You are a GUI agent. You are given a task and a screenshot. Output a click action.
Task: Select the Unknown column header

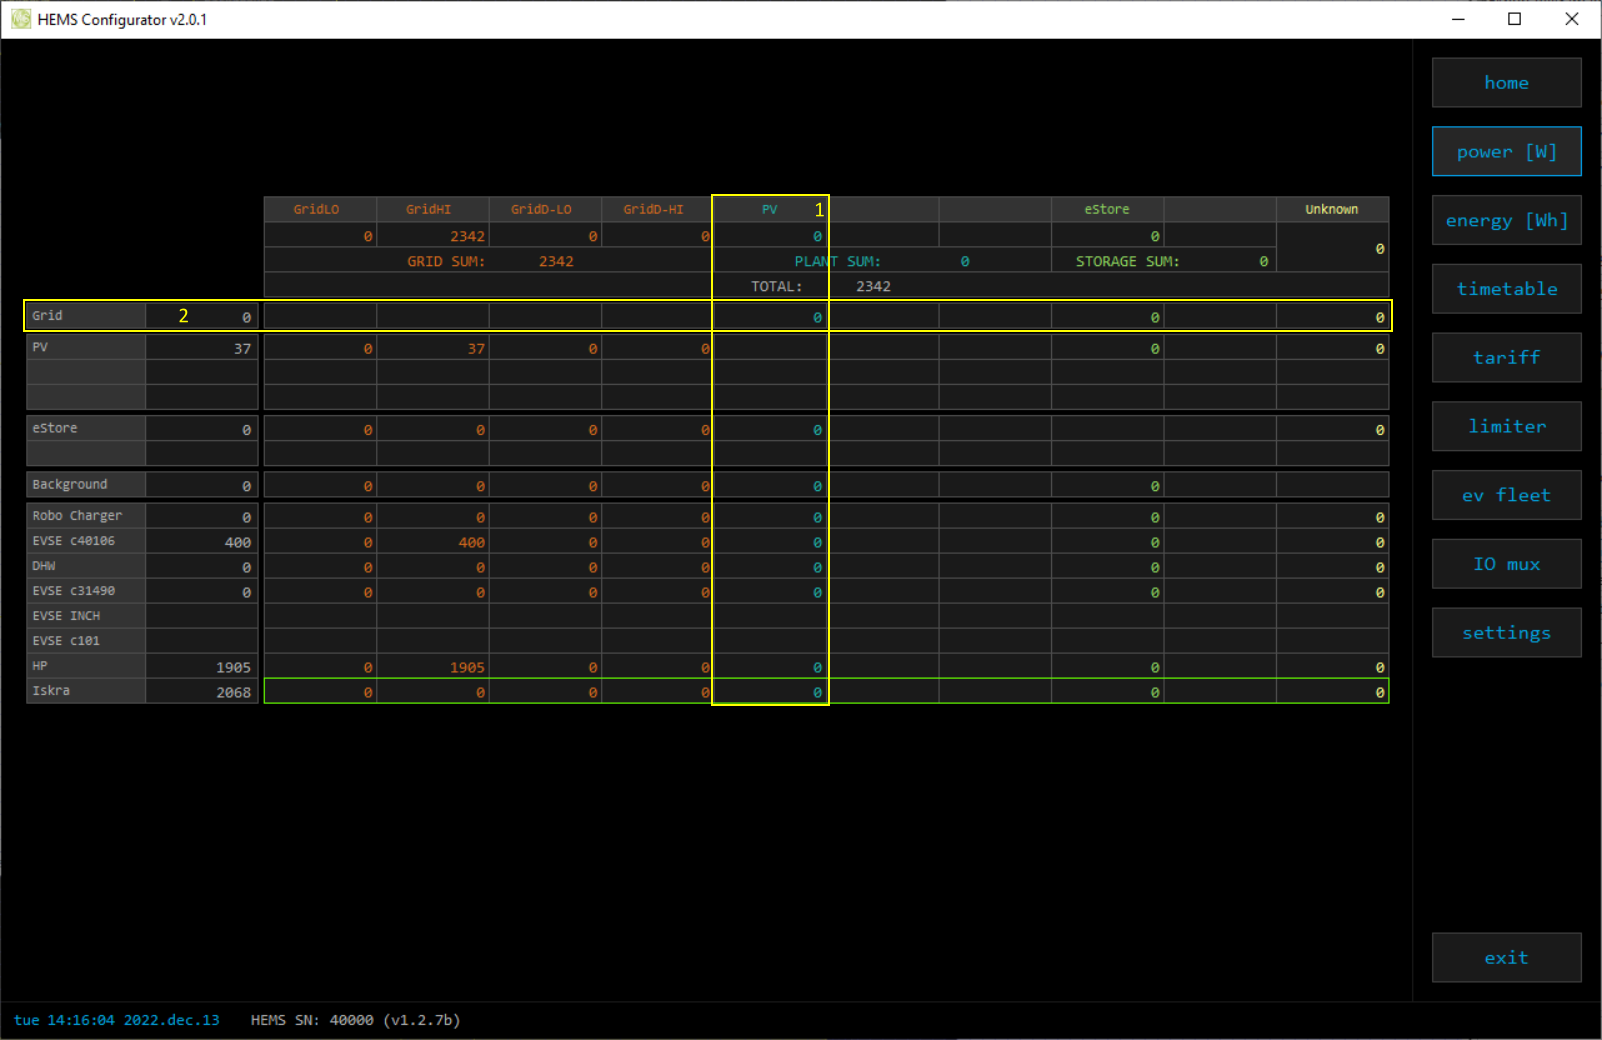tap(1331, 210)
